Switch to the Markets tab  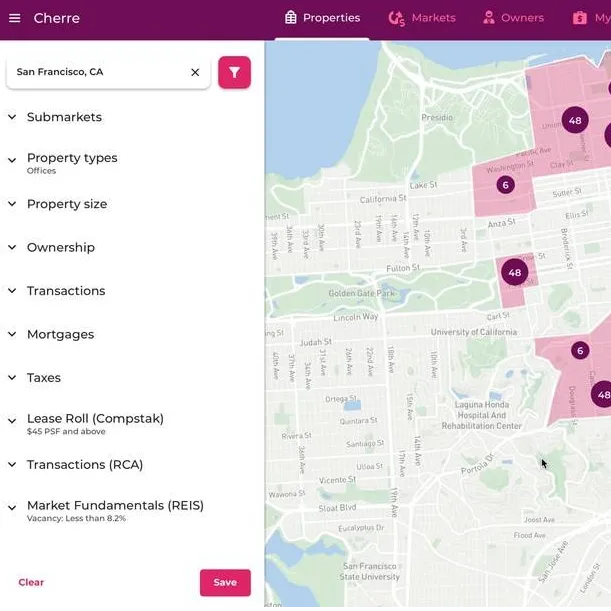point(422,18)
